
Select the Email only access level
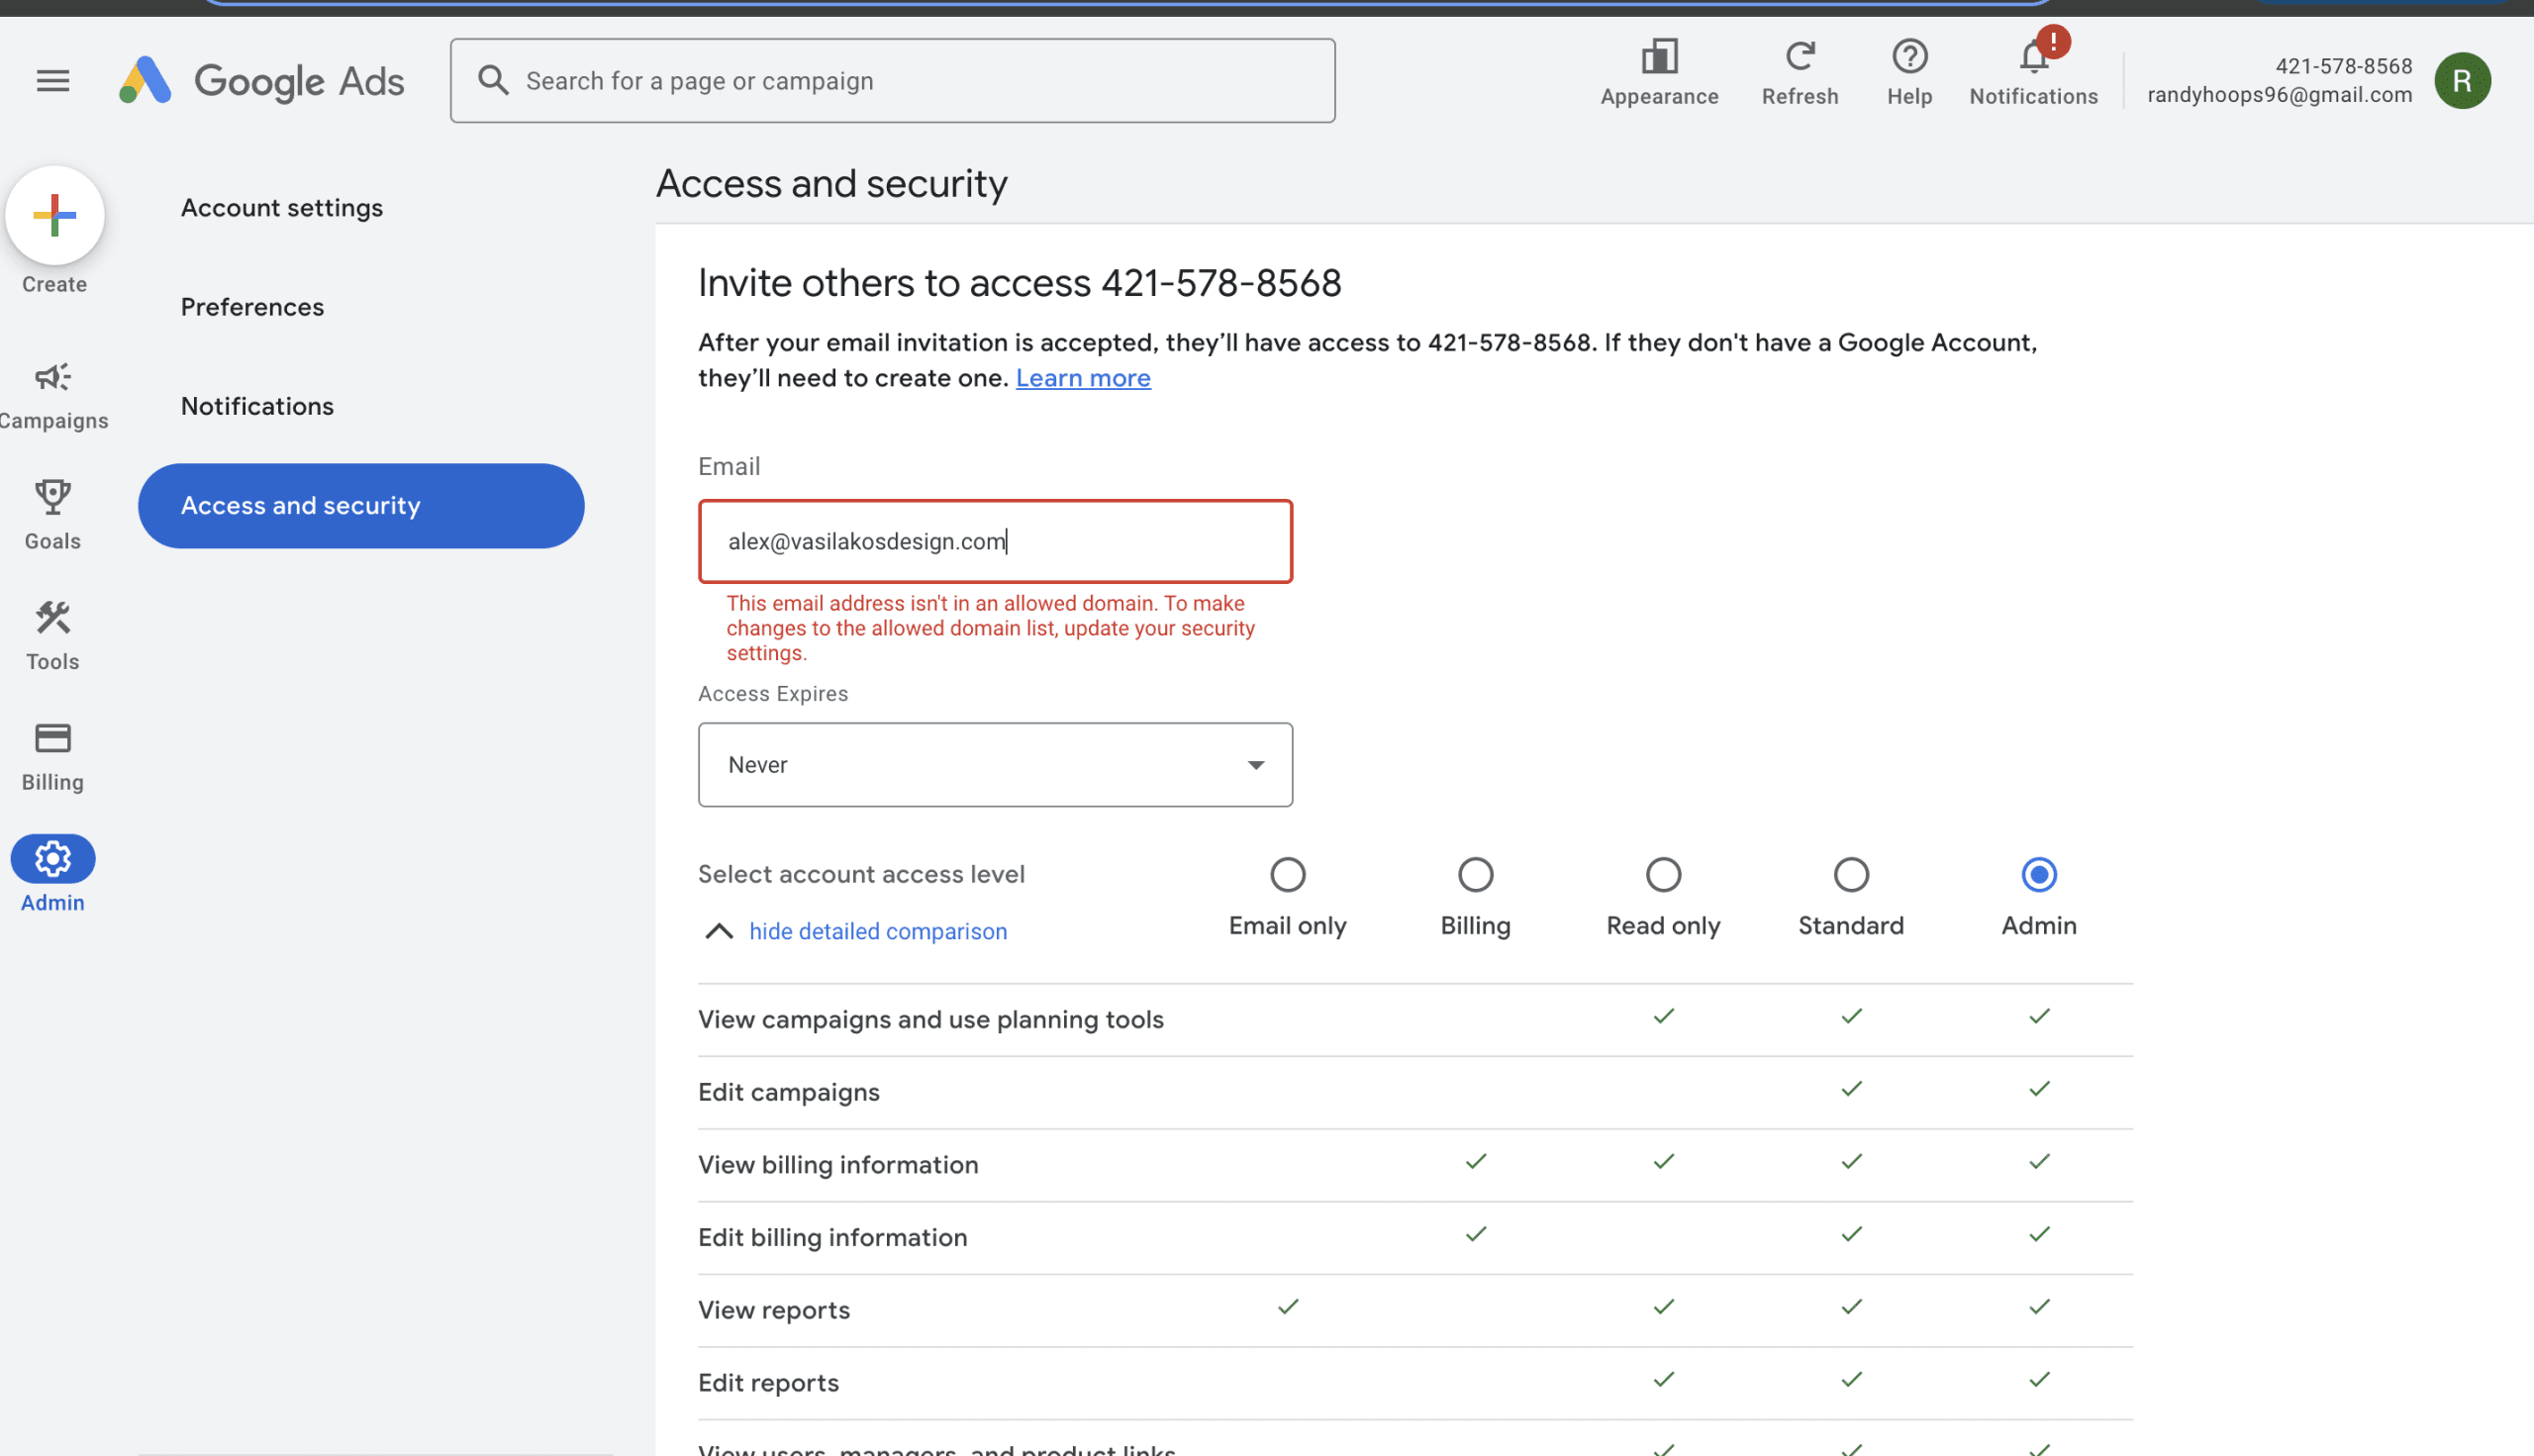(1287, 875)
